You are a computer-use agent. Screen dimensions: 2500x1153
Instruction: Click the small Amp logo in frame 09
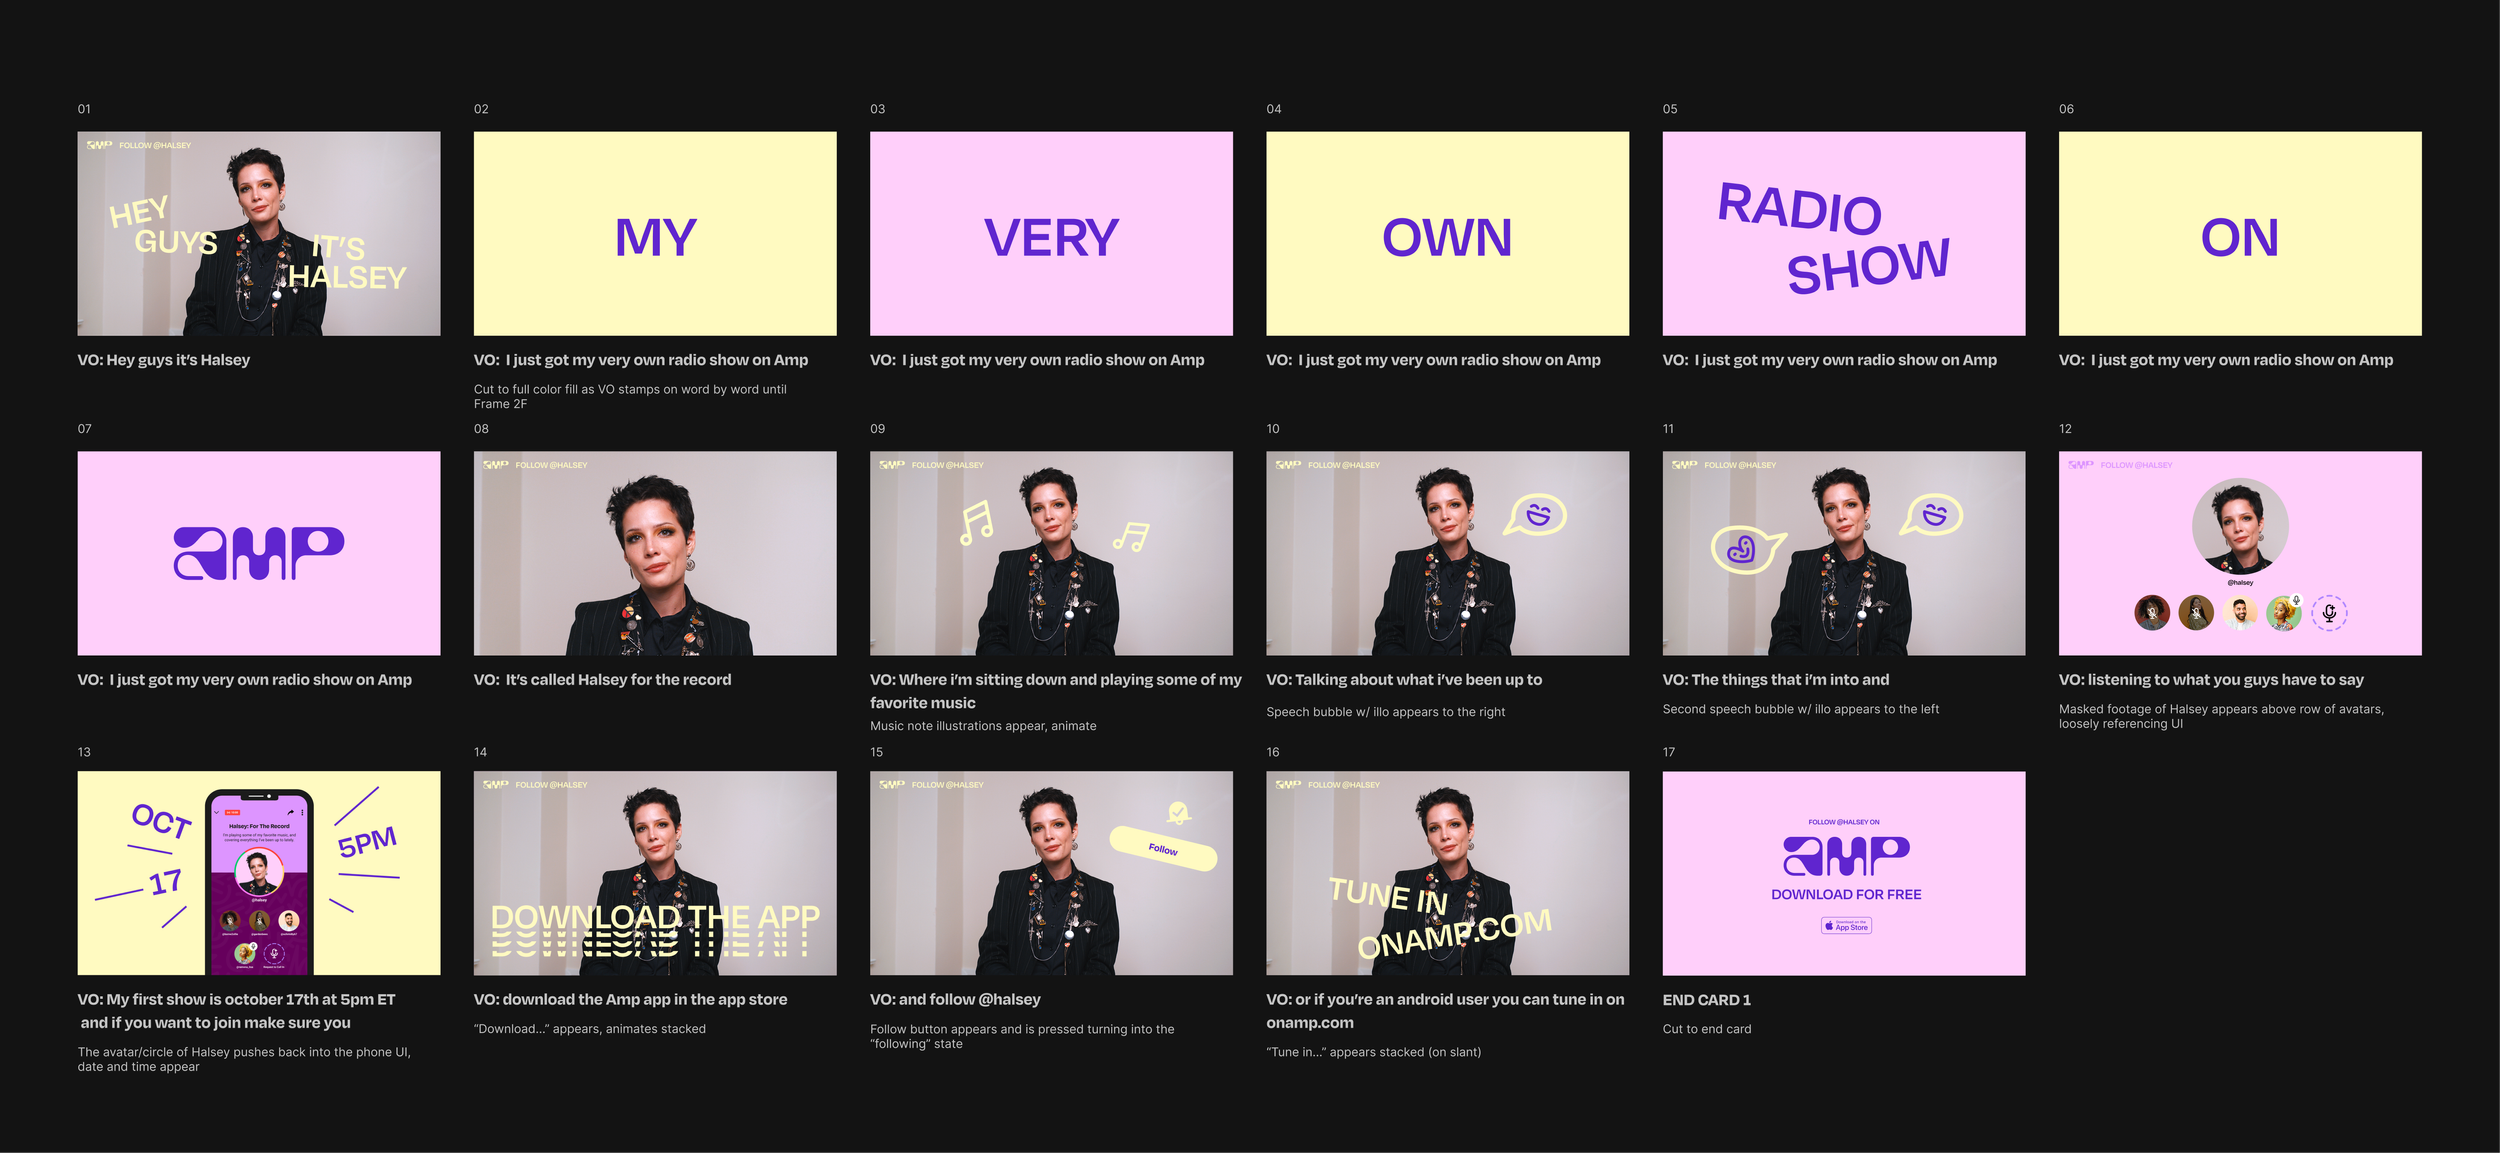pos(892,465)
